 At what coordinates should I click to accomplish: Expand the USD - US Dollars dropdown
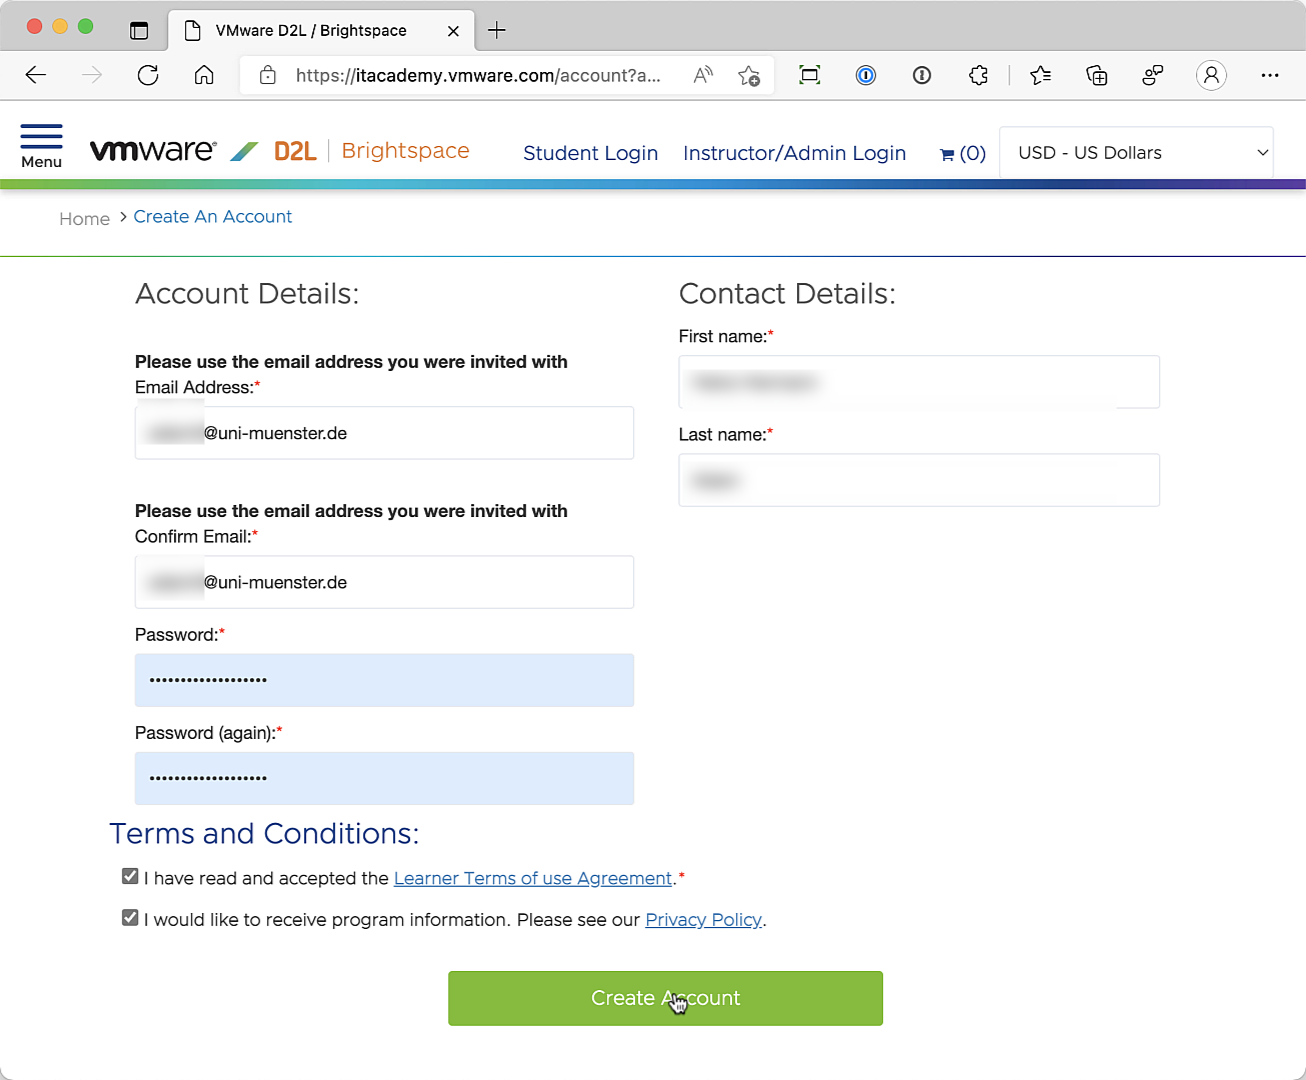(x=1136, y=153)
